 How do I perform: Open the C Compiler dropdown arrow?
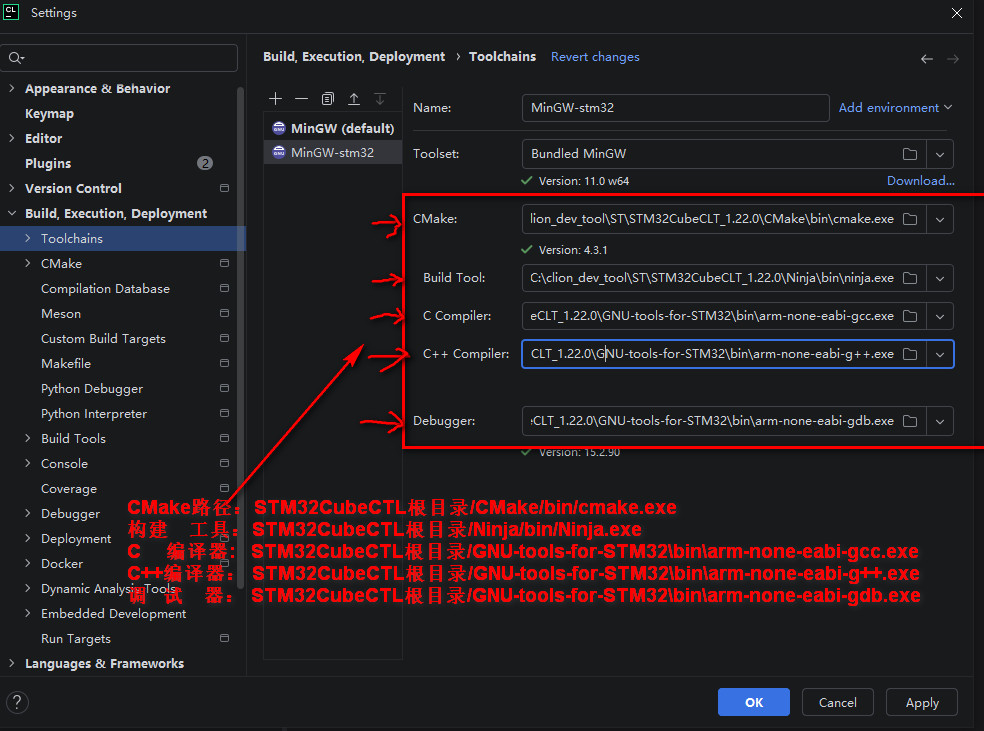click(939, 317)
